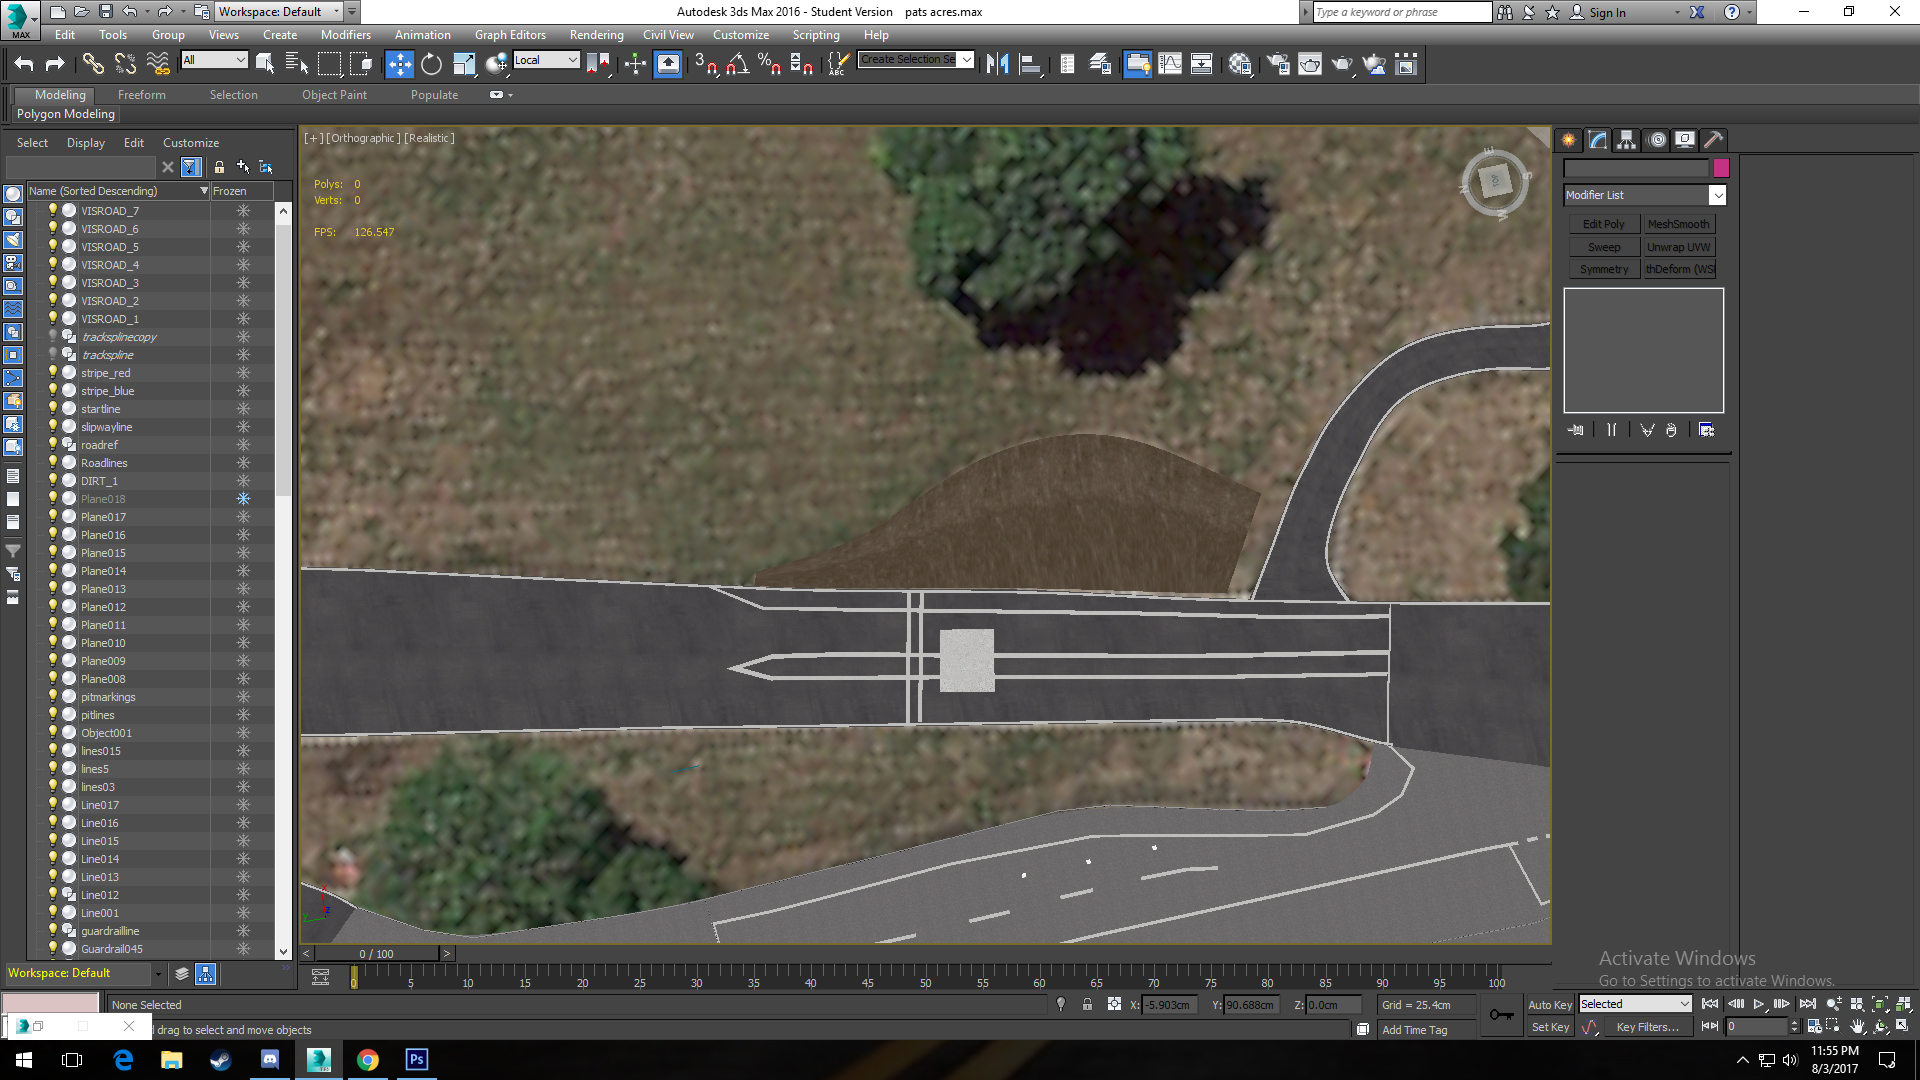Choose the Rectangular Selection Region tool

click(329, 64)
